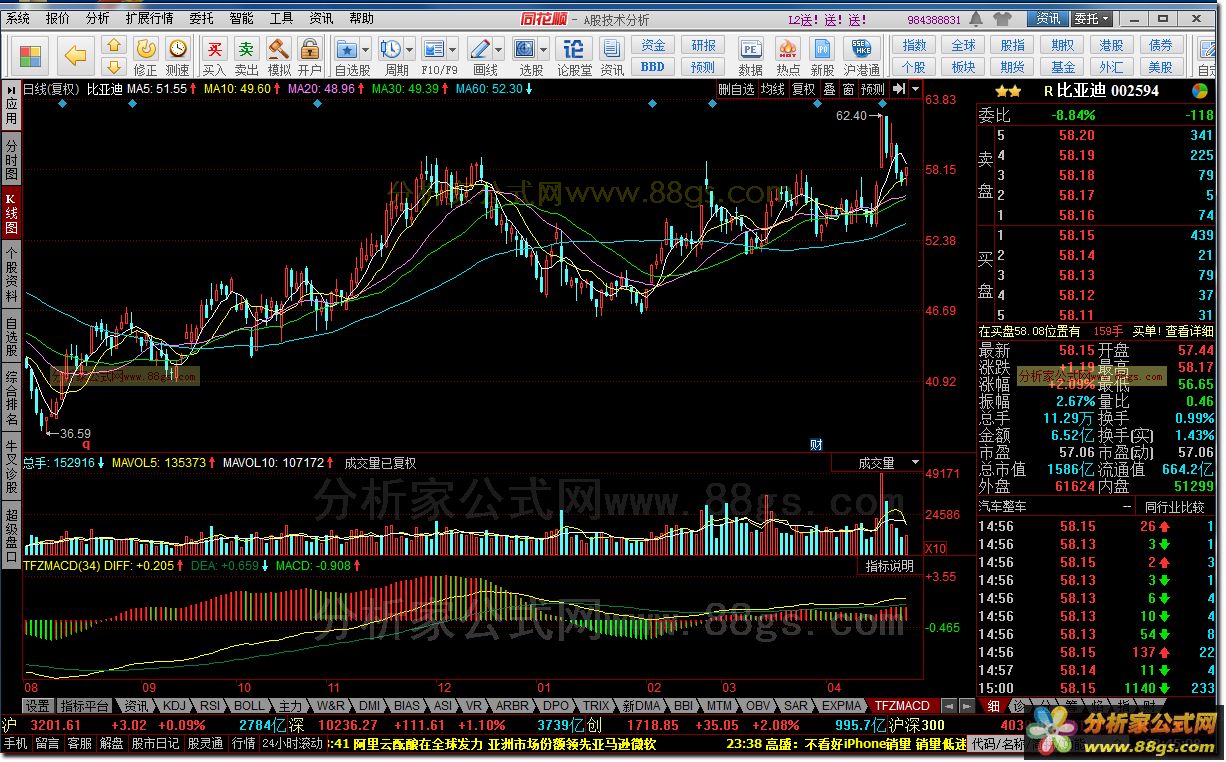This screenshot has height=762, width=1226.
Task: Open the 自选股 star folder icon
Action: tap(347, 49)
